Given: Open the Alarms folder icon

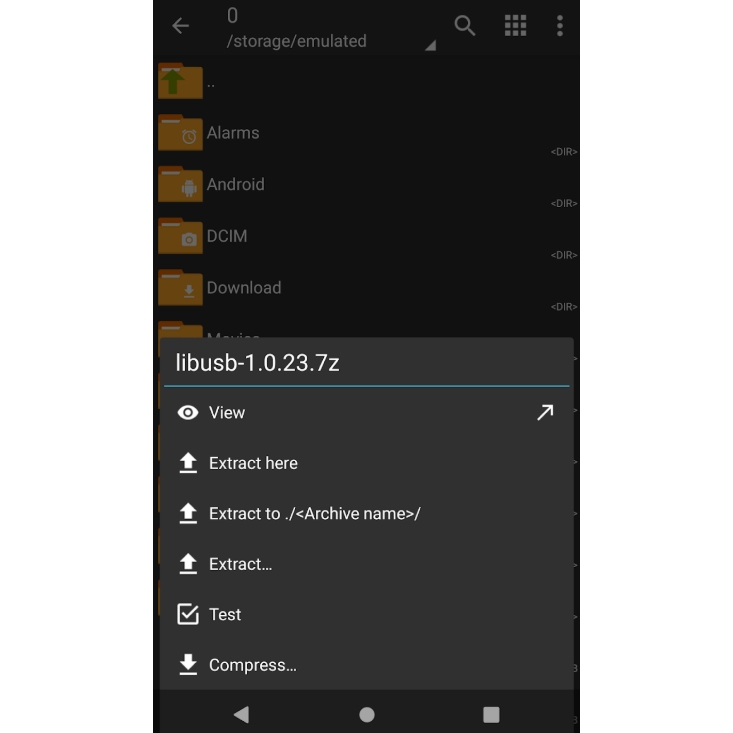Looking at the screenshot, I should click(180, 133).
